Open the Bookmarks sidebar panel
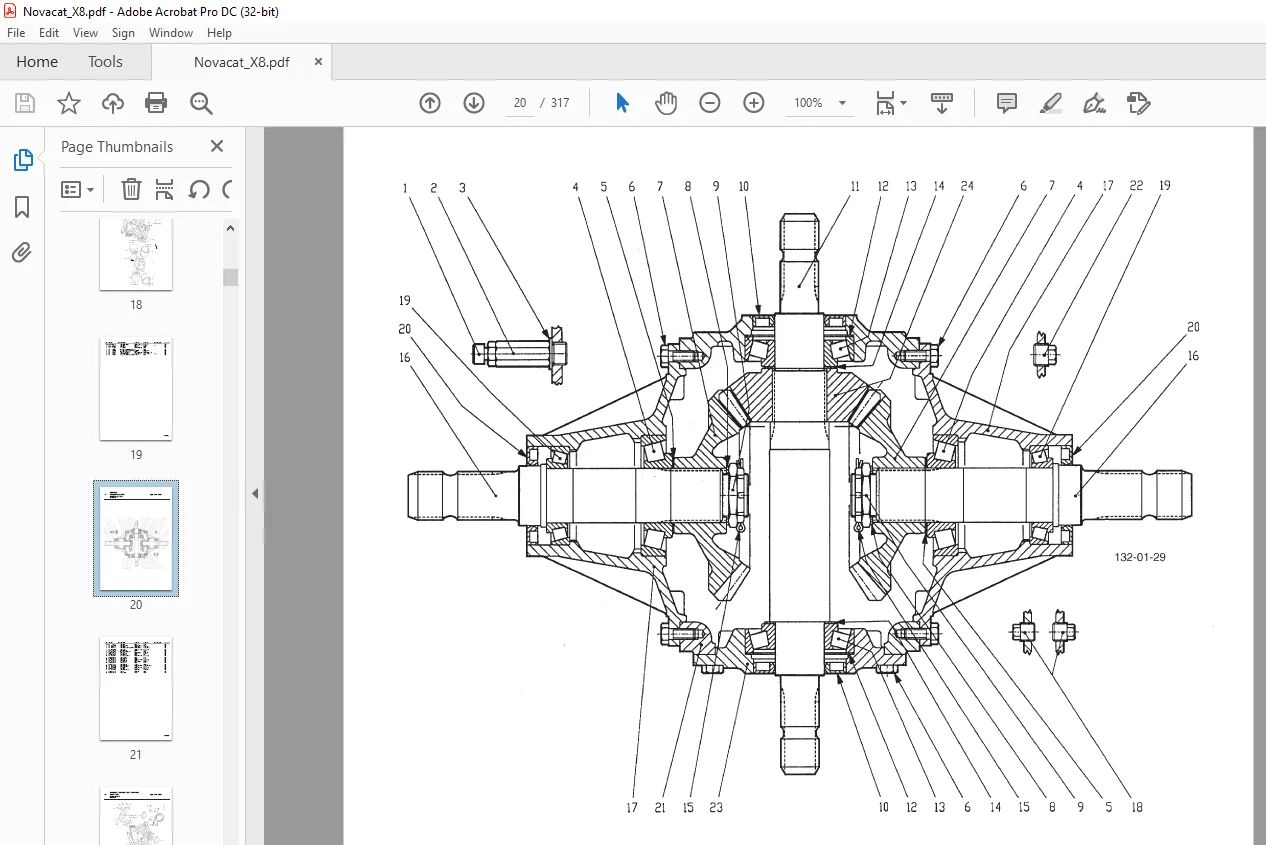1266x845 pixels. 22,207
